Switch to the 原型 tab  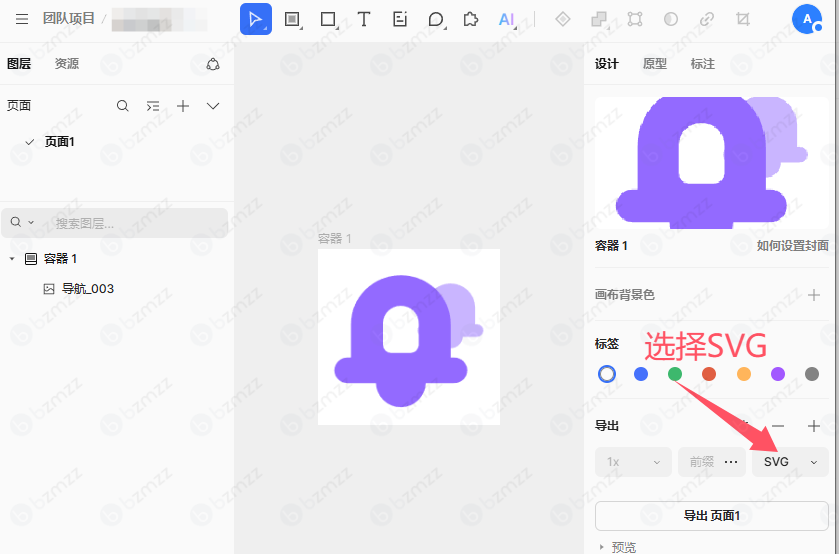(655, 64)
